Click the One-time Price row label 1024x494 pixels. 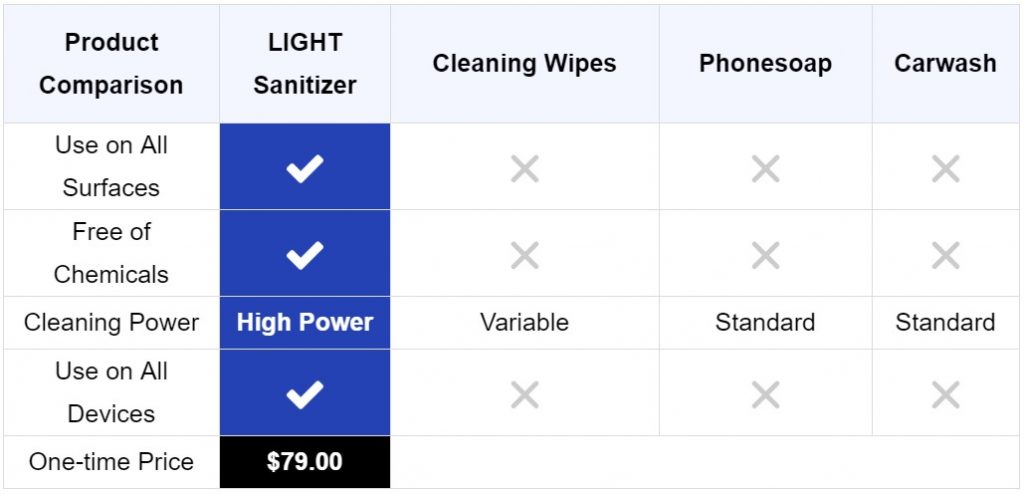click(x=111, y=462)
